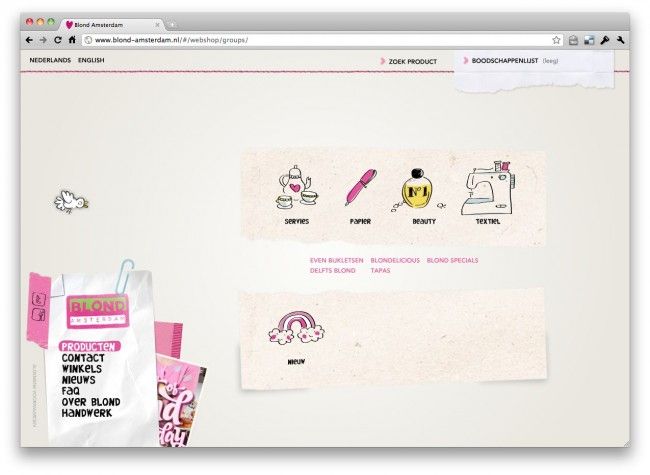
Task: Select Handwerk in the bag menu
Action: (x=87, y=413)
